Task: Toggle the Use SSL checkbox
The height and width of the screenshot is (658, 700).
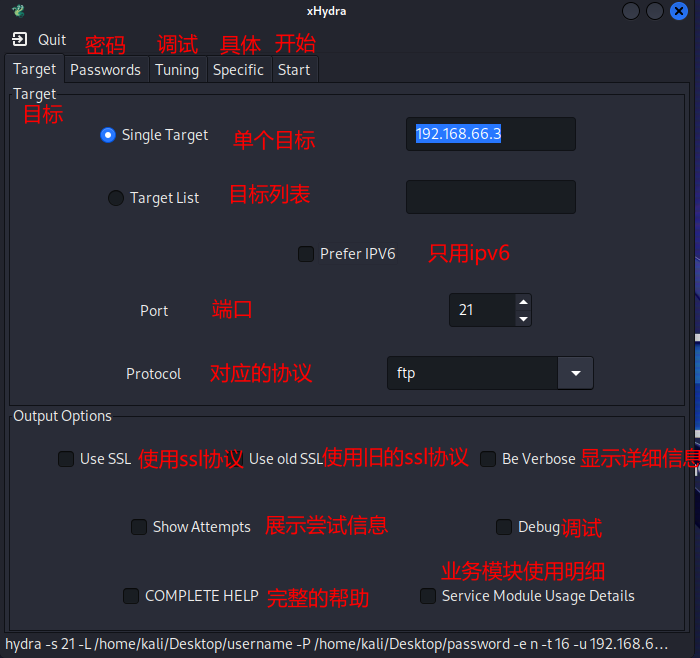Action: tap(66, 459)
